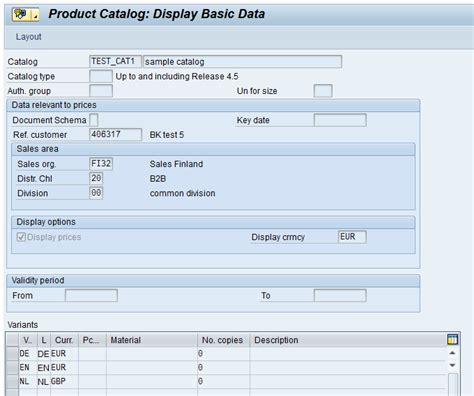
Task: Click the Ref. customer field 406317
Action: (115, 135)
